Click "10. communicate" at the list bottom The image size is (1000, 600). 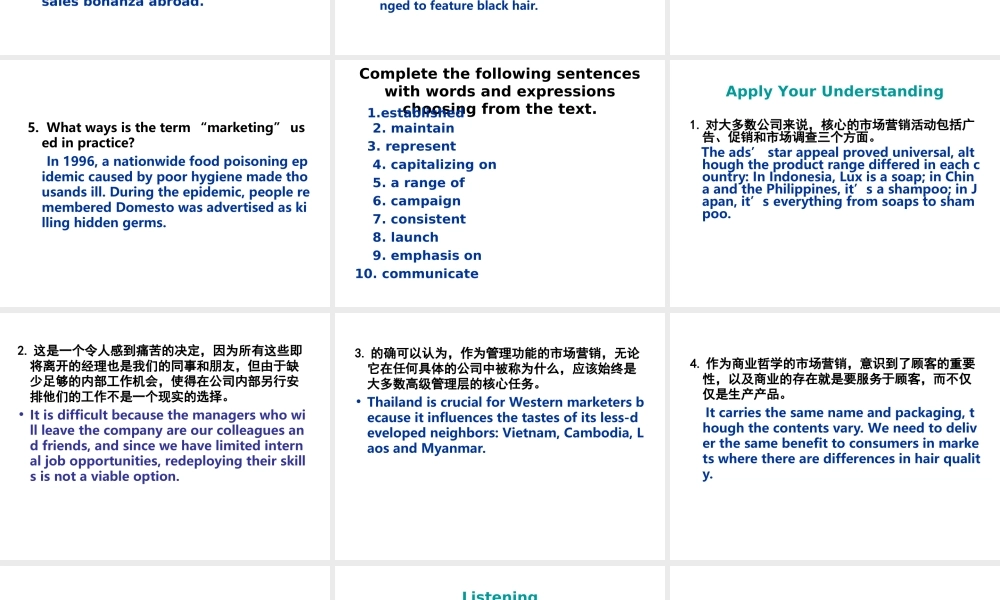(416, 273)
